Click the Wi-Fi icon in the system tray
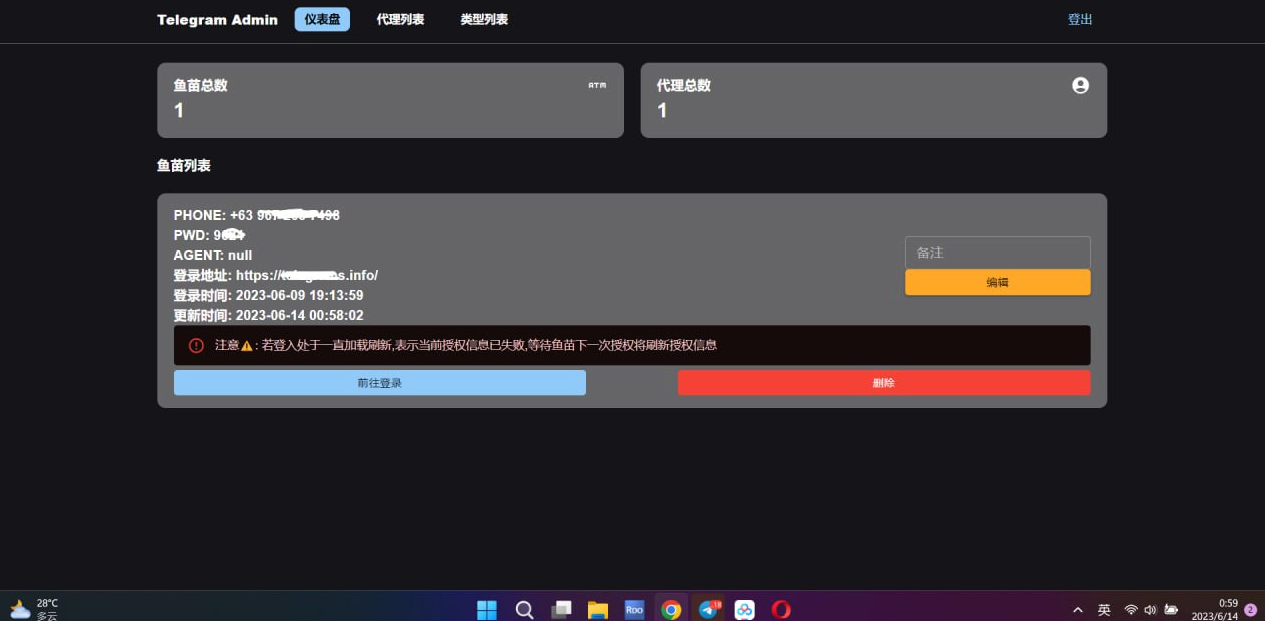1265x621 pixels. [1131, 609]
